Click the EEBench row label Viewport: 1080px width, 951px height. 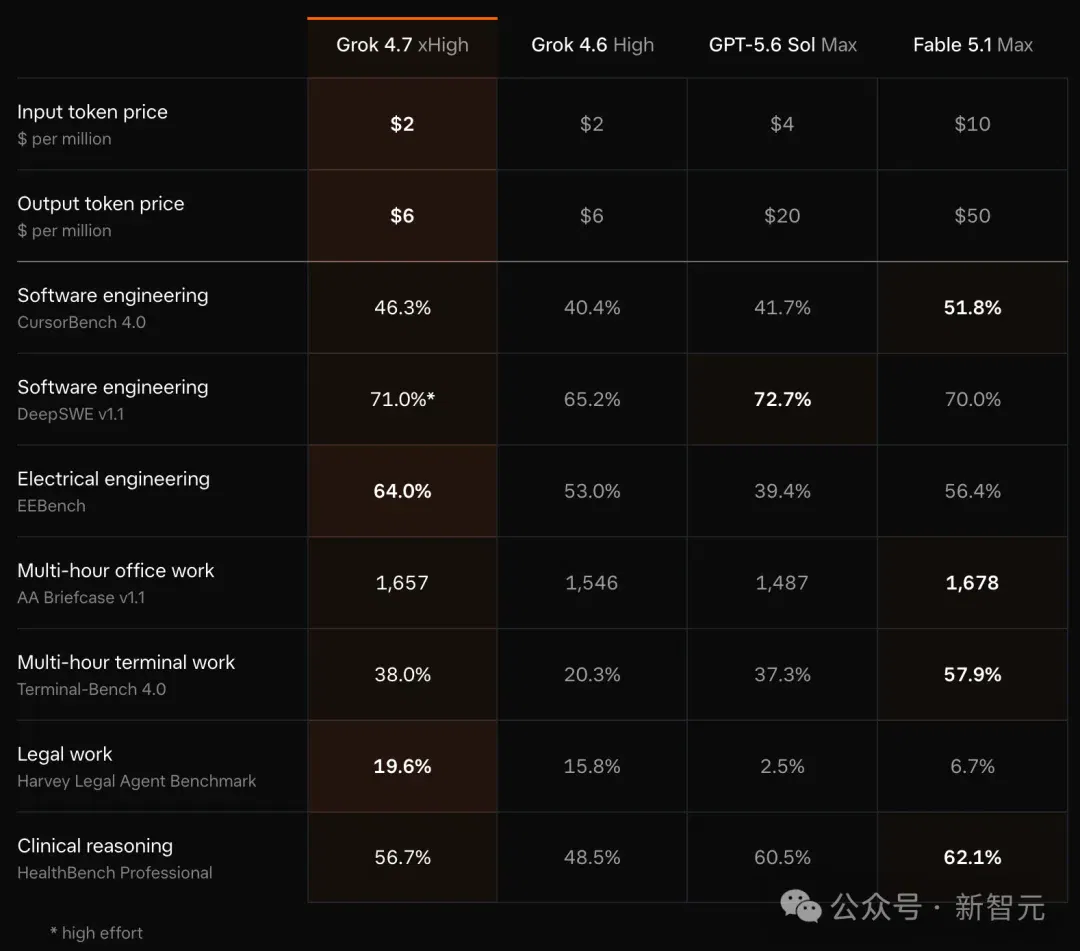coord(52,505)
